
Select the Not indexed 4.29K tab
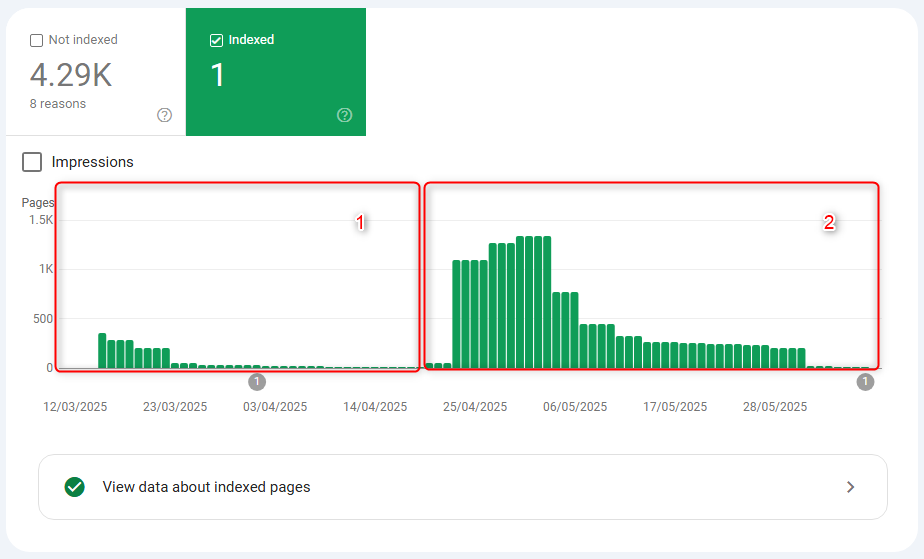tap(96, 72)
